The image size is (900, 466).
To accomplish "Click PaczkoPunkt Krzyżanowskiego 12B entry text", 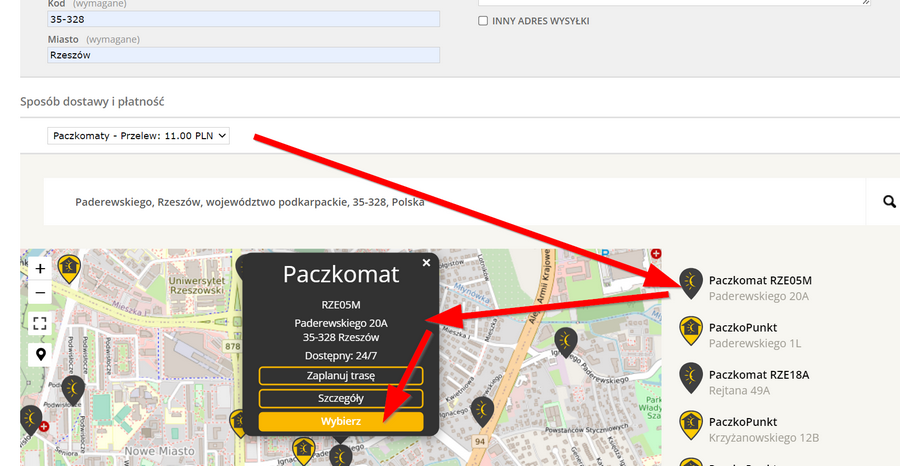I will (x=763, y=429).
